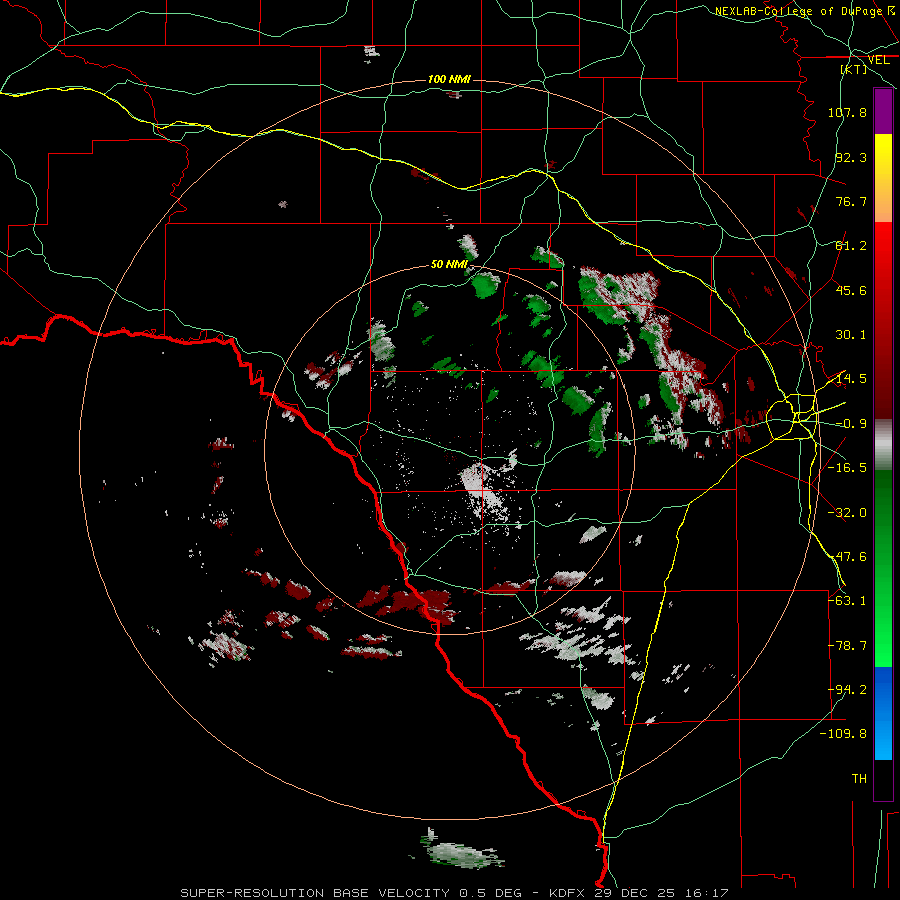Select the -63.1 scale value

point(847,601)
